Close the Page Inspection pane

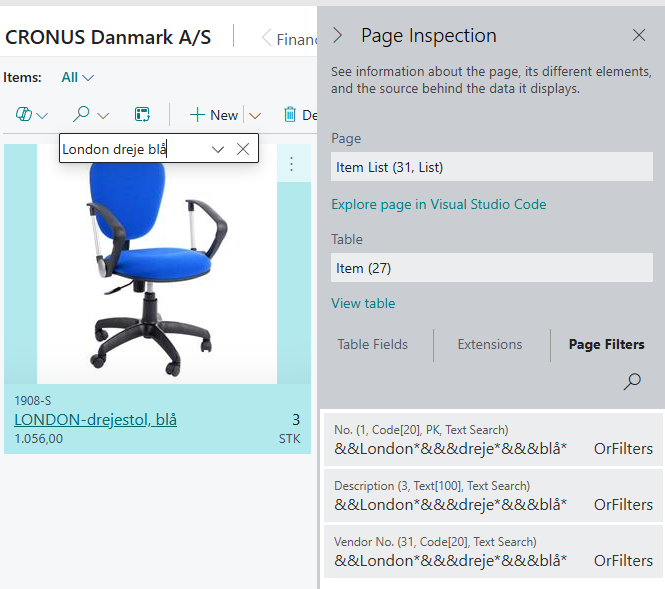tap(639, 35)
